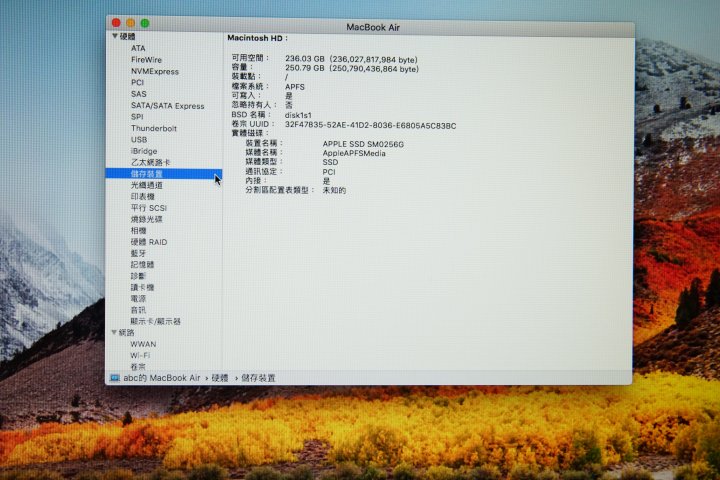This screenshot has width=720, height=480.
Task: Collapse the 硬體 hardware section triangle
Action: (x=115, y=36)
